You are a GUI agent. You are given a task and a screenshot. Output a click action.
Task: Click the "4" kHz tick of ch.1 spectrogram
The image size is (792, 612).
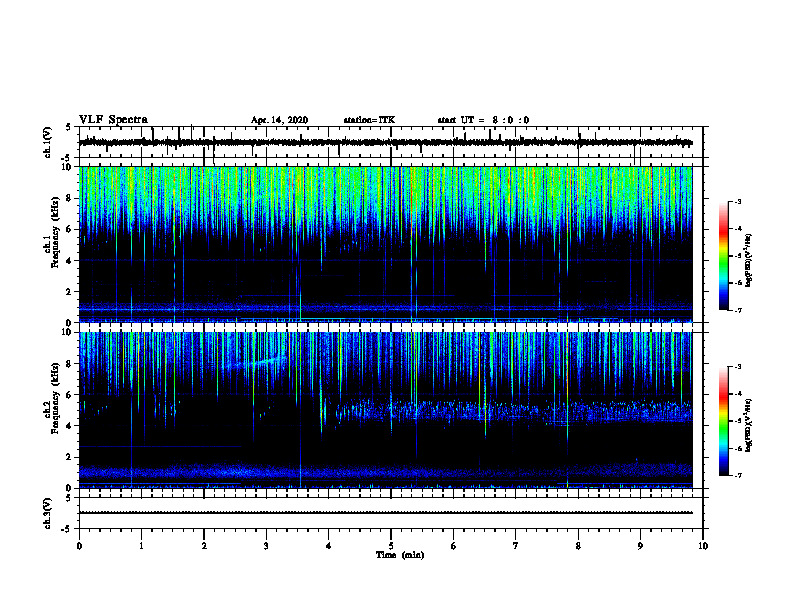click(70, 261)
